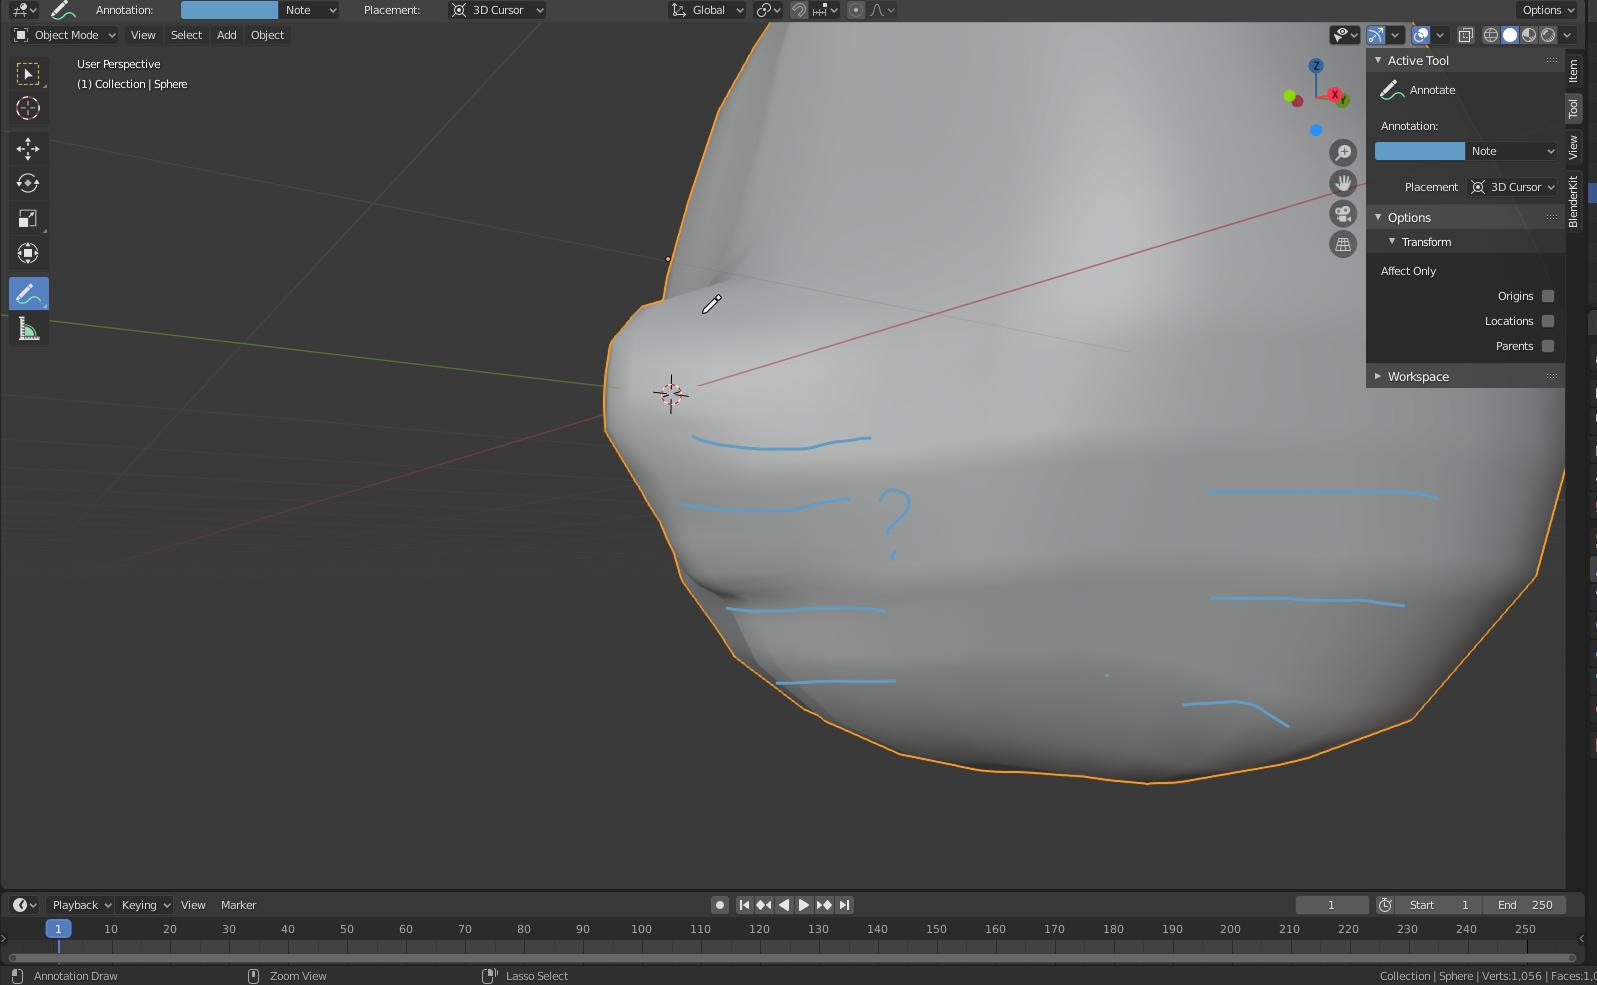Open the Playback popover

point(81,905)
